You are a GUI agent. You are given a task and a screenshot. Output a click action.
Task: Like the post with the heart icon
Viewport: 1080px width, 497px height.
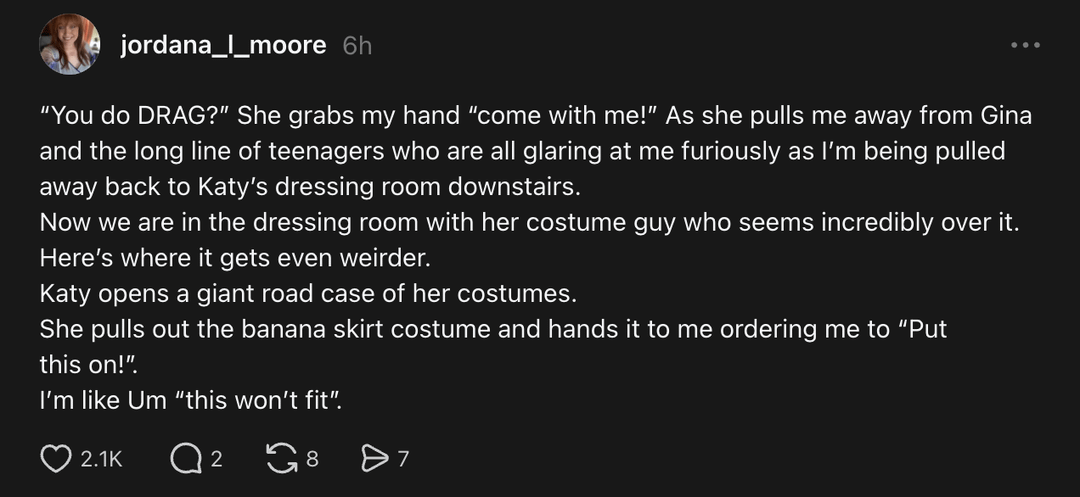(x=55, y=459)
